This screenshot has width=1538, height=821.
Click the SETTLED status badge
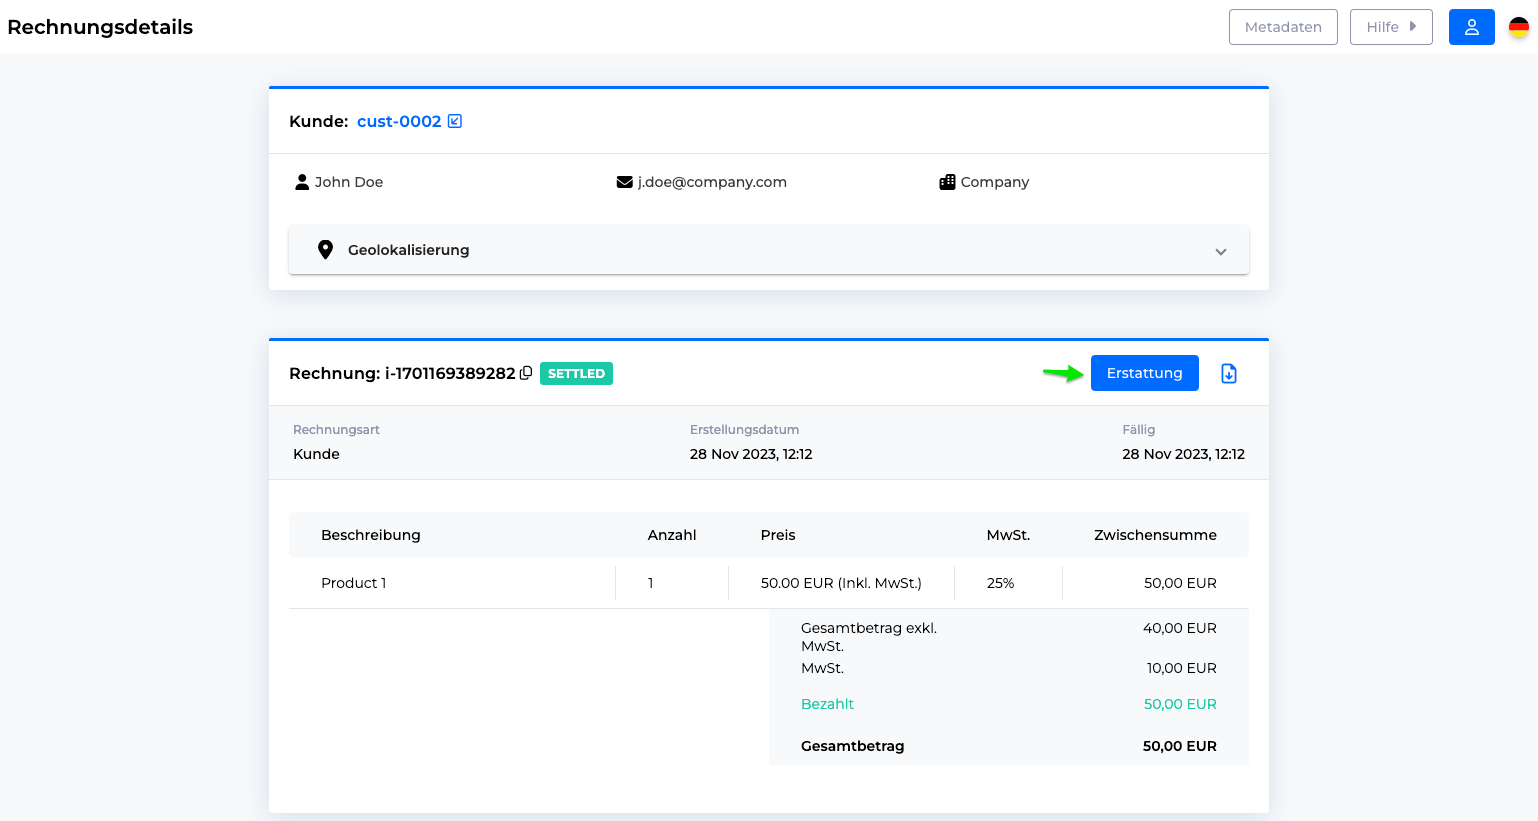[576, 373]
